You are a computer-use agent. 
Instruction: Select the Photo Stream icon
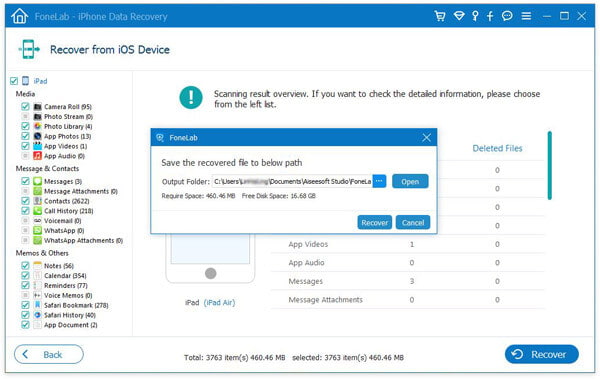click(x=37, y=116)
